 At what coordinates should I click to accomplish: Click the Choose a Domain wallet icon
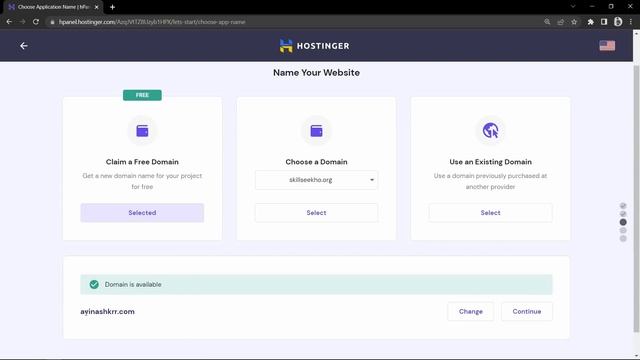(x=316, y=131)
